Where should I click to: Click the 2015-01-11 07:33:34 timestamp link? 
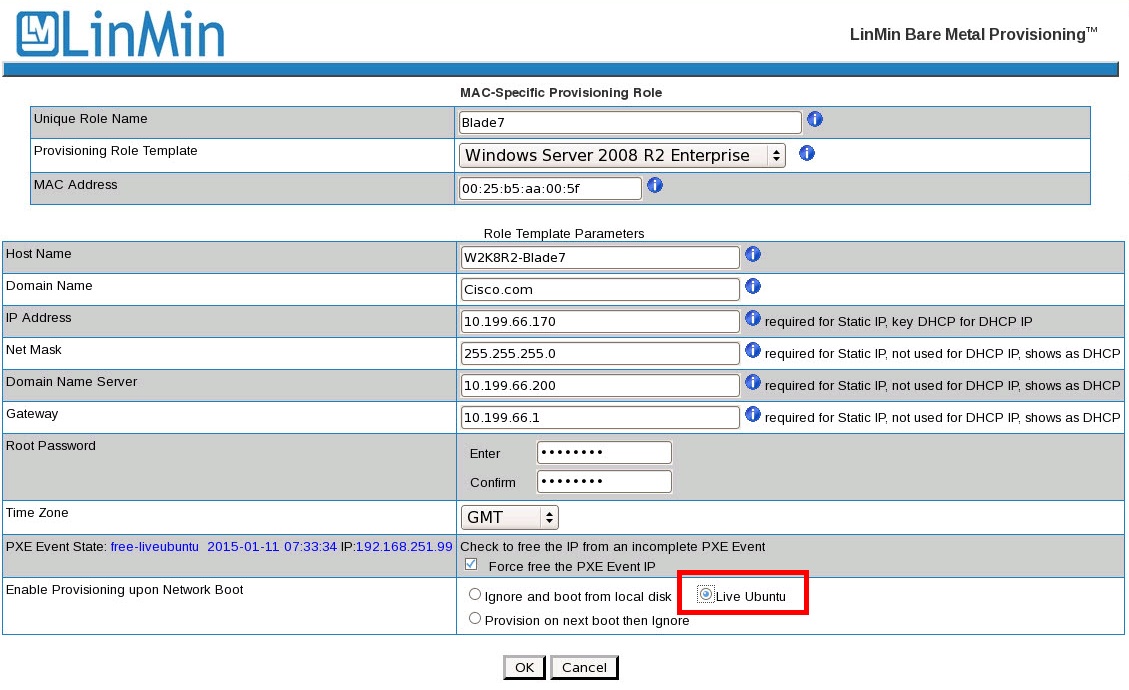click(x=272, y=547)
